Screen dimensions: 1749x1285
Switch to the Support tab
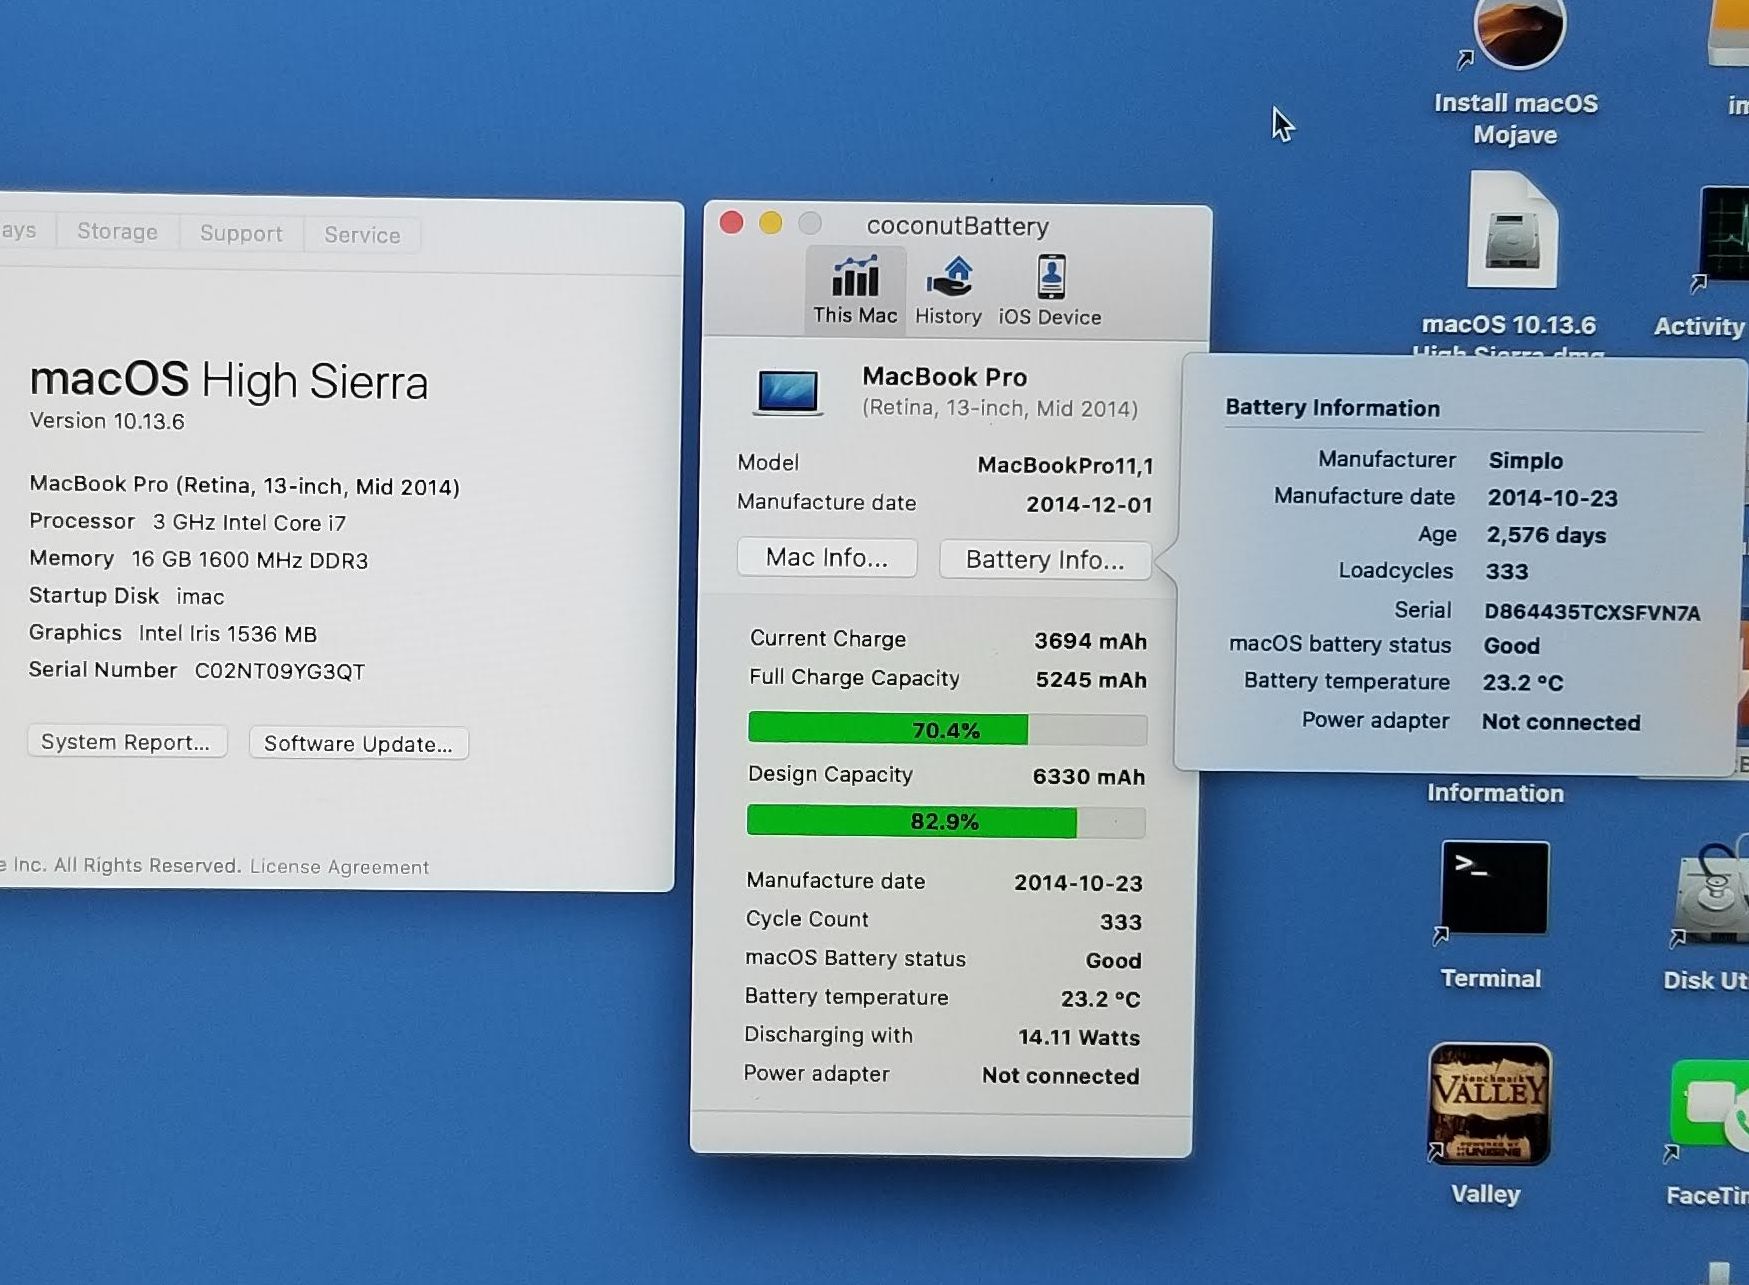coord(241,233)
